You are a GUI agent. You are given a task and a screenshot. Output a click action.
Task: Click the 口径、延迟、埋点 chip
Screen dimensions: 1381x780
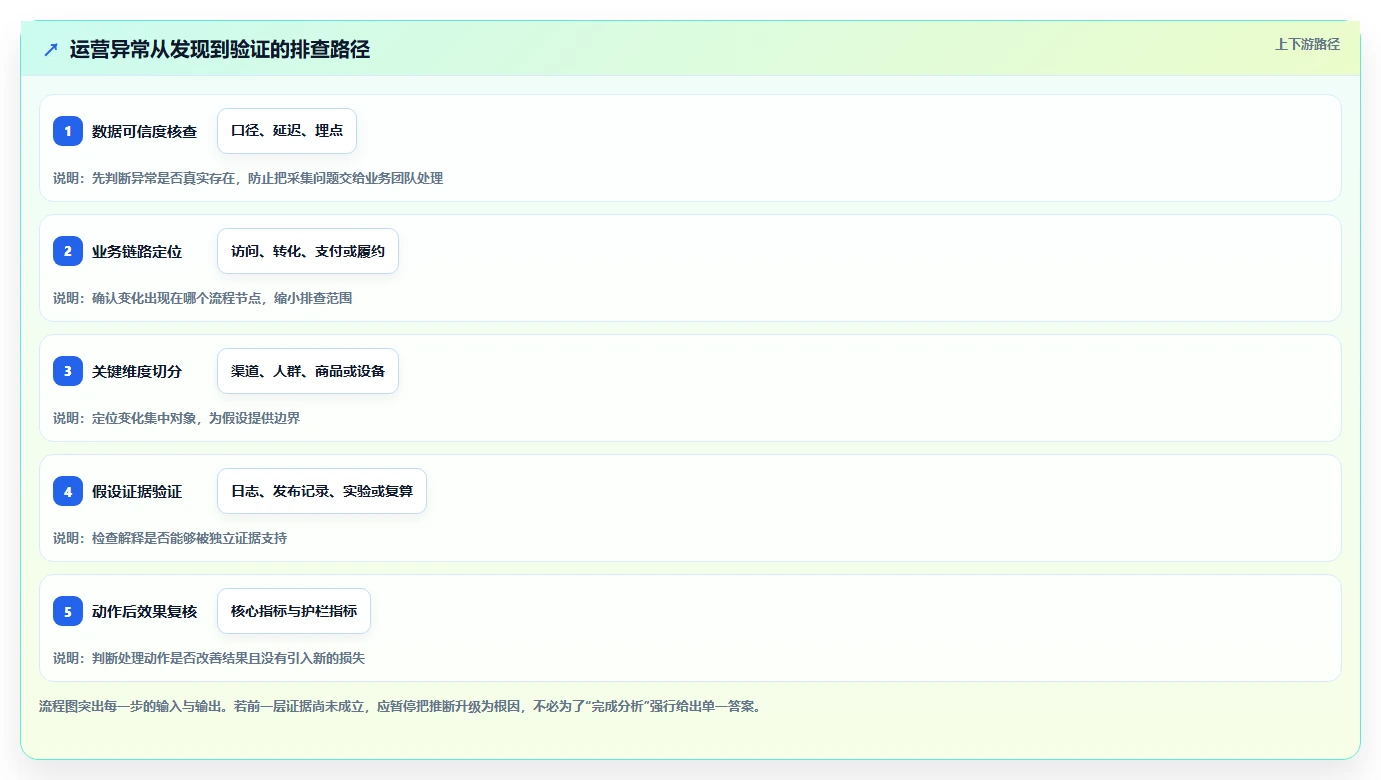click(287, 131)
